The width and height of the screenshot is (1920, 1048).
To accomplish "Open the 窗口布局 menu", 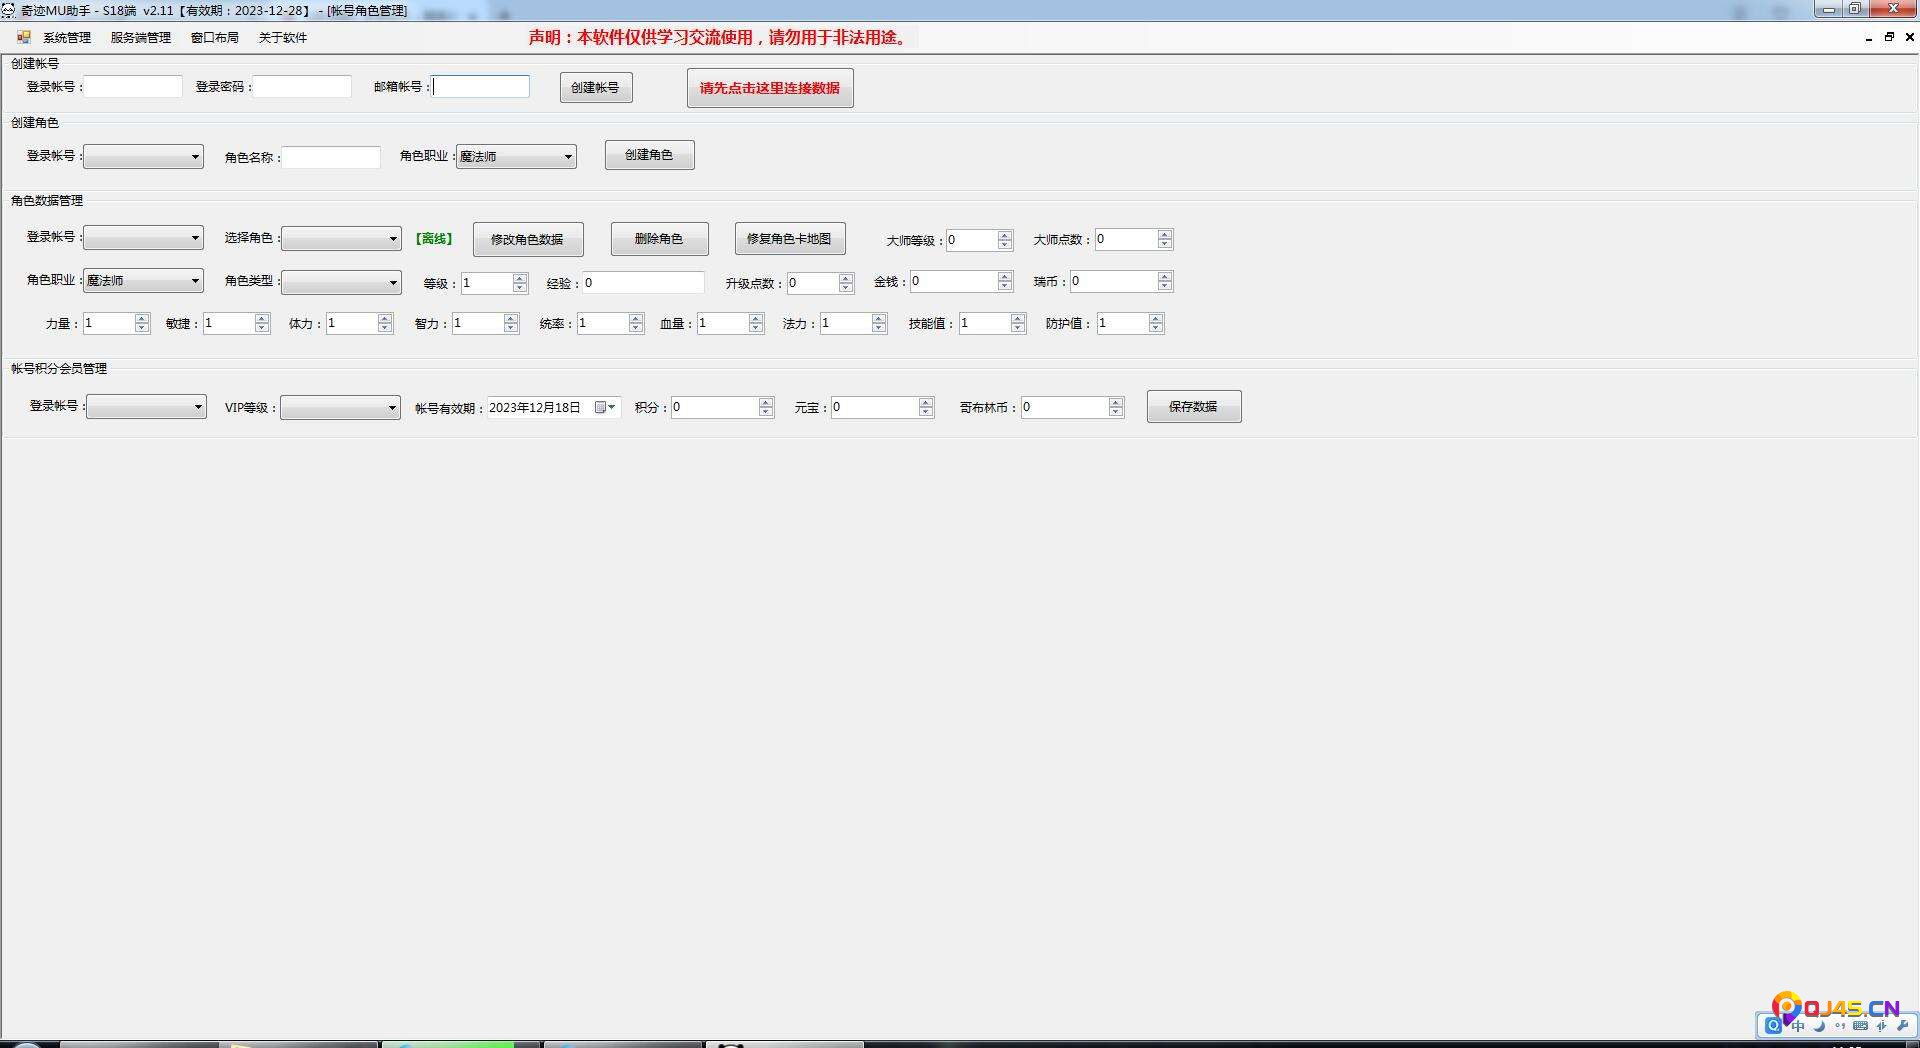I will pos(214,37).
